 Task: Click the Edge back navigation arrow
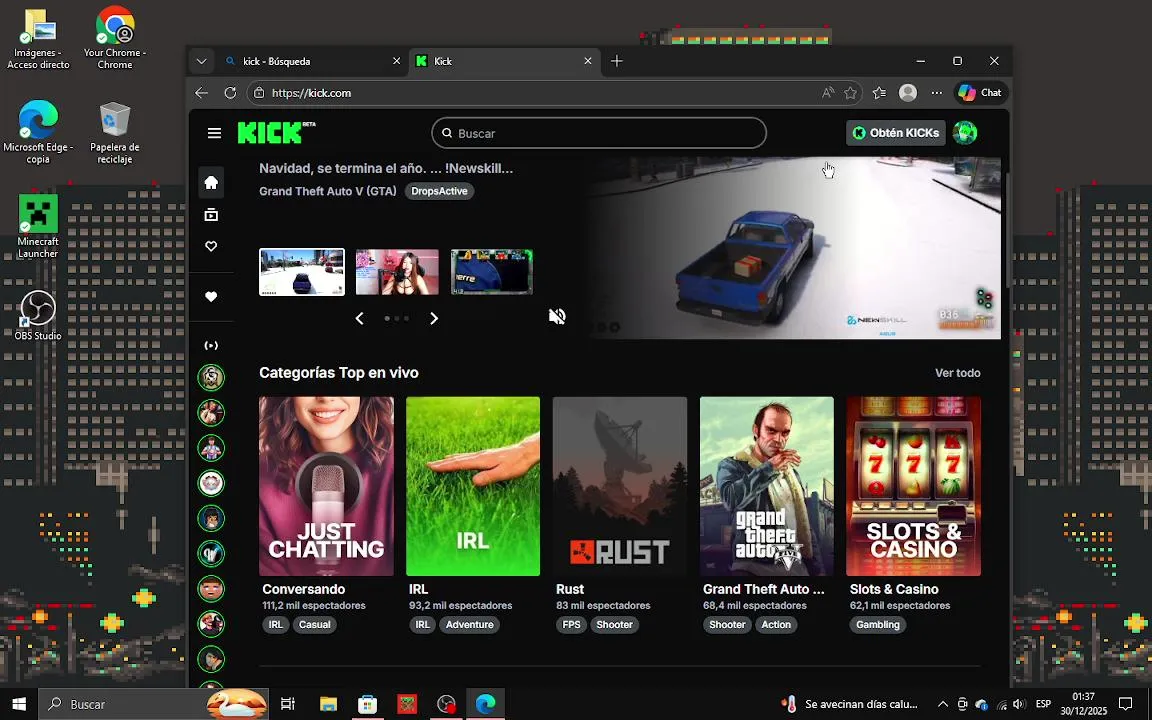tap(201, 93)
